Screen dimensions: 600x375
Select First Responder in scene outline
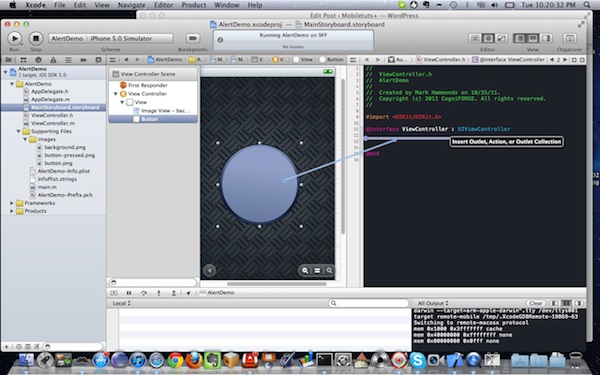click(x=147, y=85)
